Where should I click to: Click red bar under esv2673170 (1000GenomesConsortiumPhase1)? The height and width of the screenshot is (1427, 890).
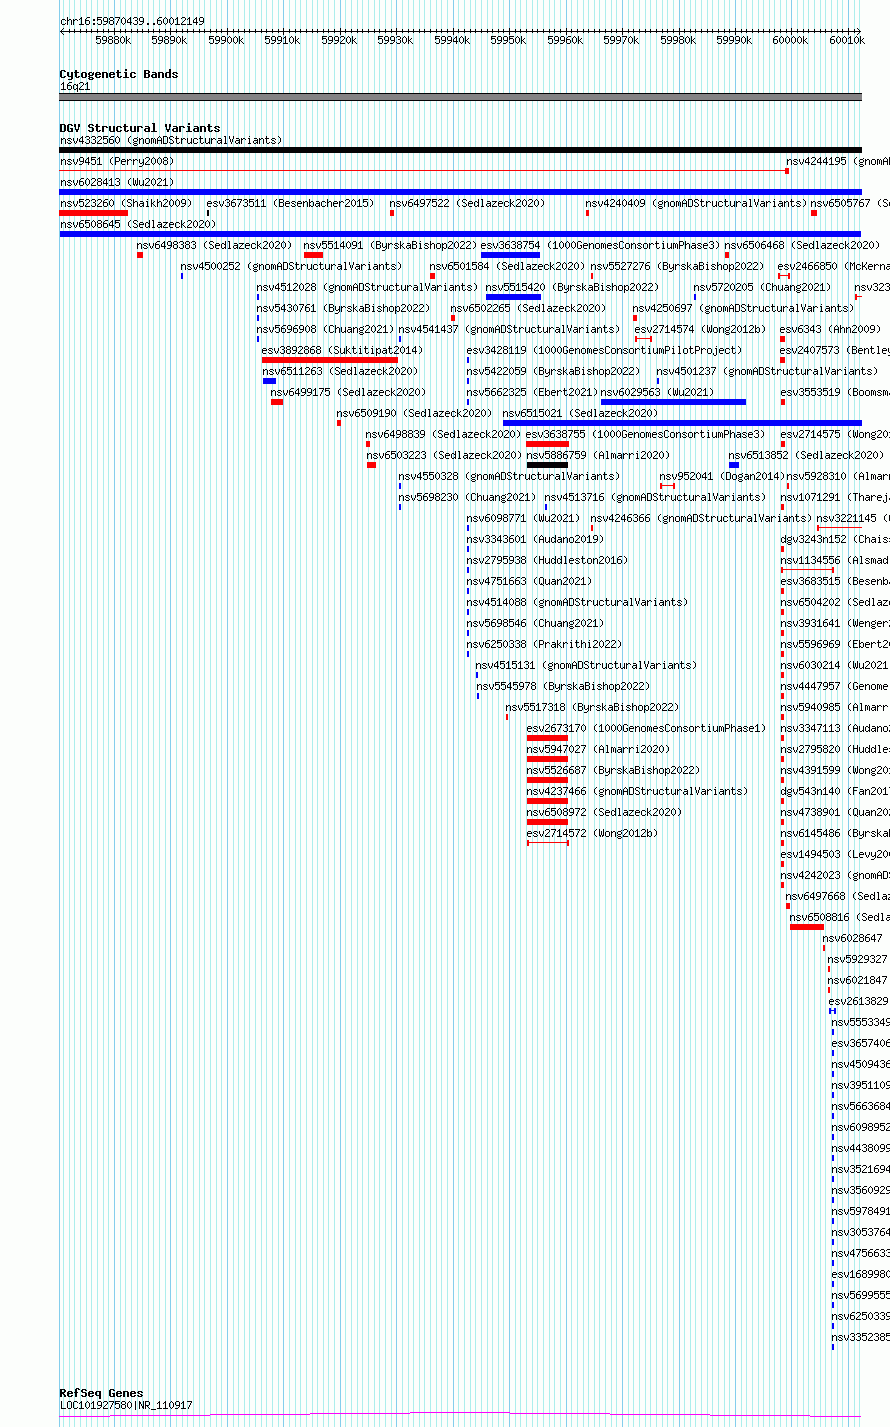coord(547,738)
